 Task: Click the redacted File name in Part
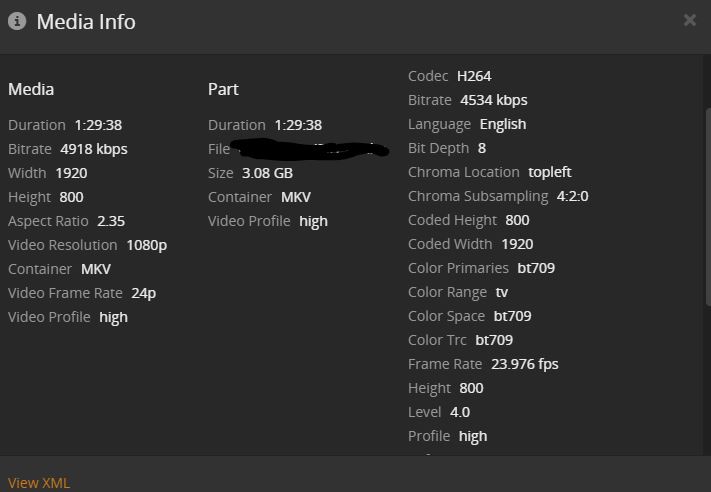pyautogui.click(x=310, y=150)
